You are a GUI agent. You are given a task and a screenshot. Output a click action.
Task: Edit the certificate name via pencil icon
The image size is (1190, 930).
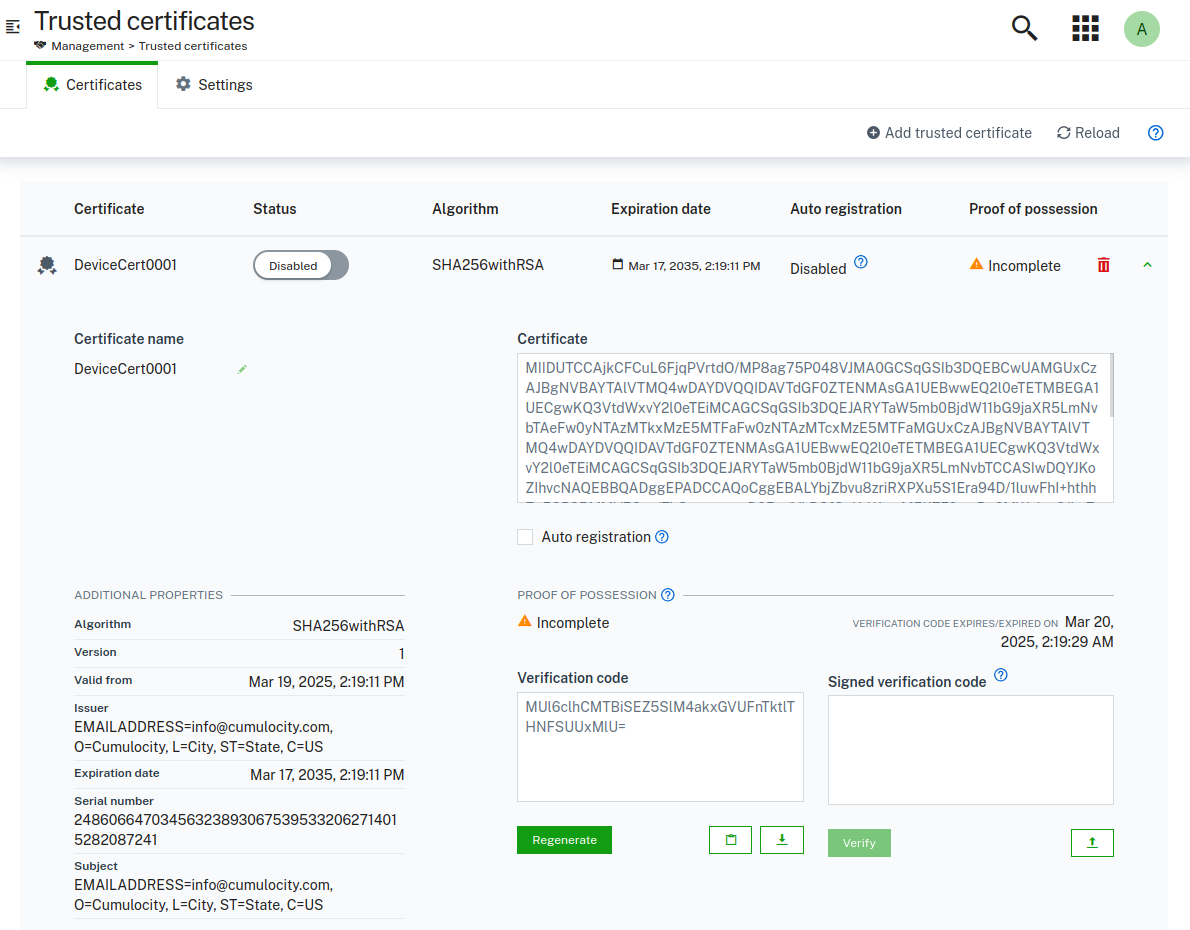click(x=241, y=369)
